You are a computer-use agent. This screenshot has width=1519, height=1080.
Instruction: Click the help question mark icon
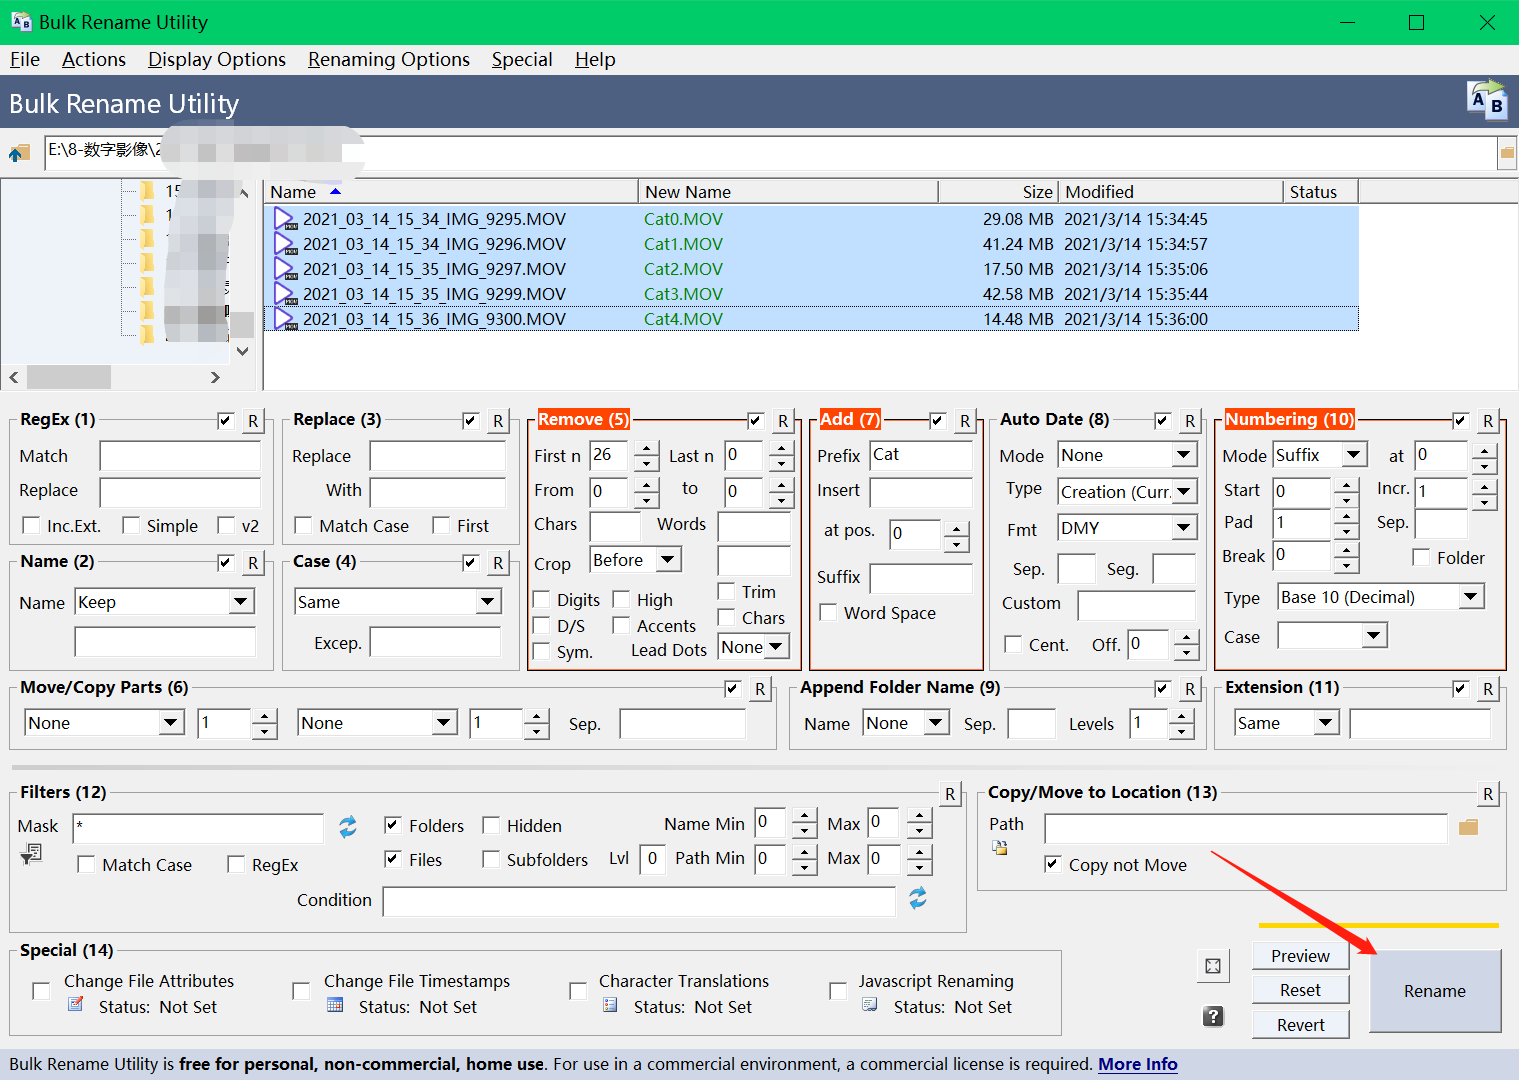(x=1213, y=1016)
